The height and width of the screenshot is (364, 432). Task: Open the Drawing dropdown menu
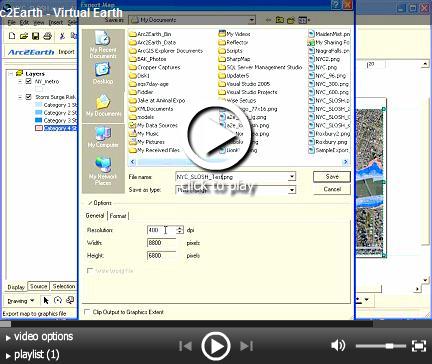coord(21,301)
